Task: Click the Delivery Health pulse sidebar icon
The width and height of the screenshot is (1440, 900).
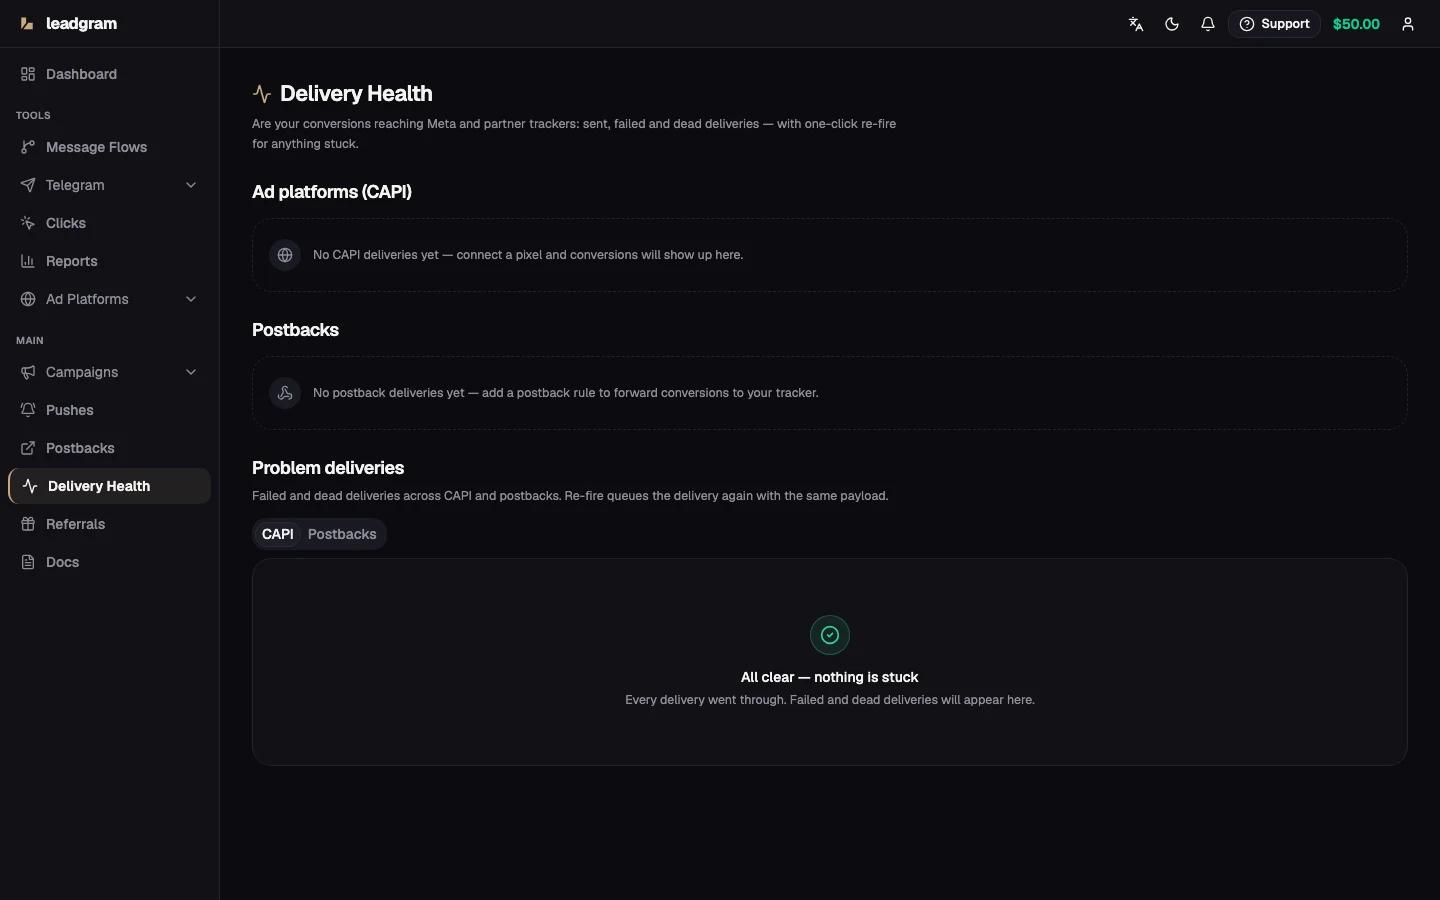Action: coord(30,486)
